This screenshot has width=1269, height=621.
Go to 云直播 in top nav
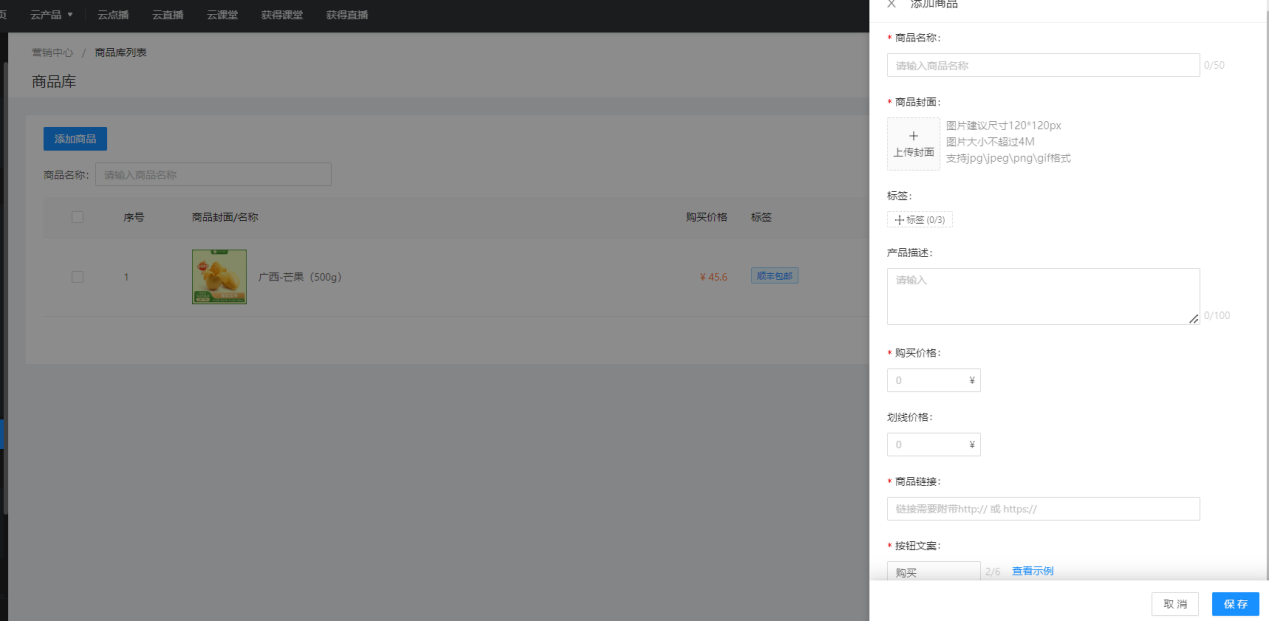(x=168, y=15)
